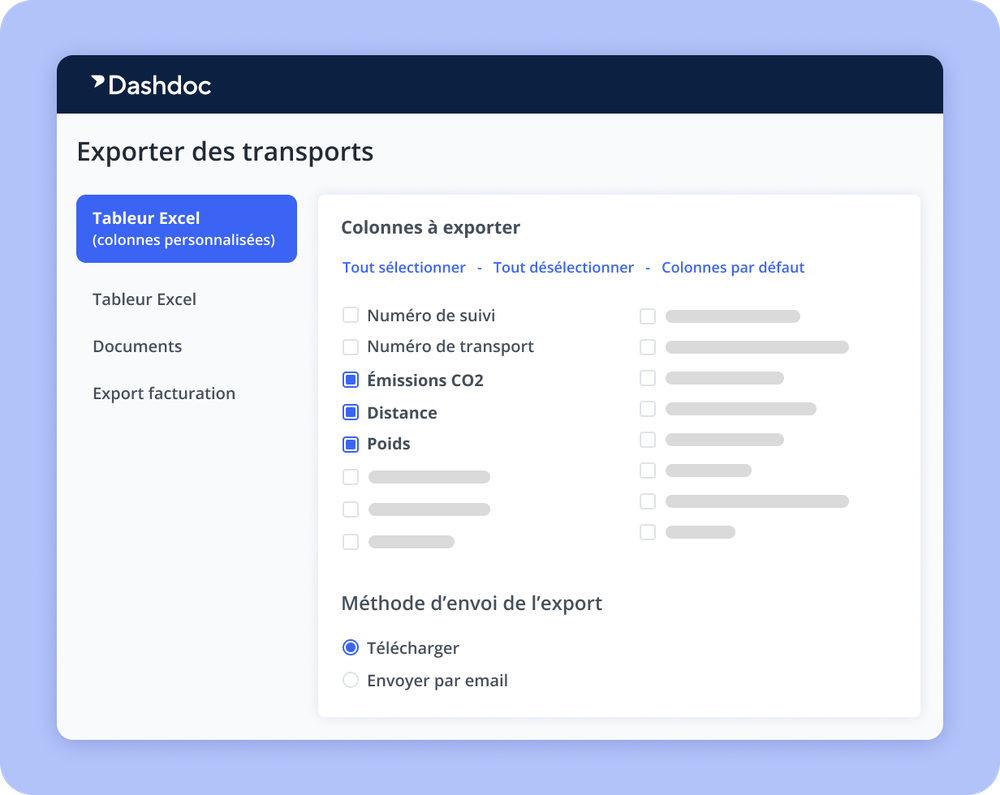This screenshot has width=1000, height=795.
Task: Click the Tout sélectionner link
Action: (403, 267)
